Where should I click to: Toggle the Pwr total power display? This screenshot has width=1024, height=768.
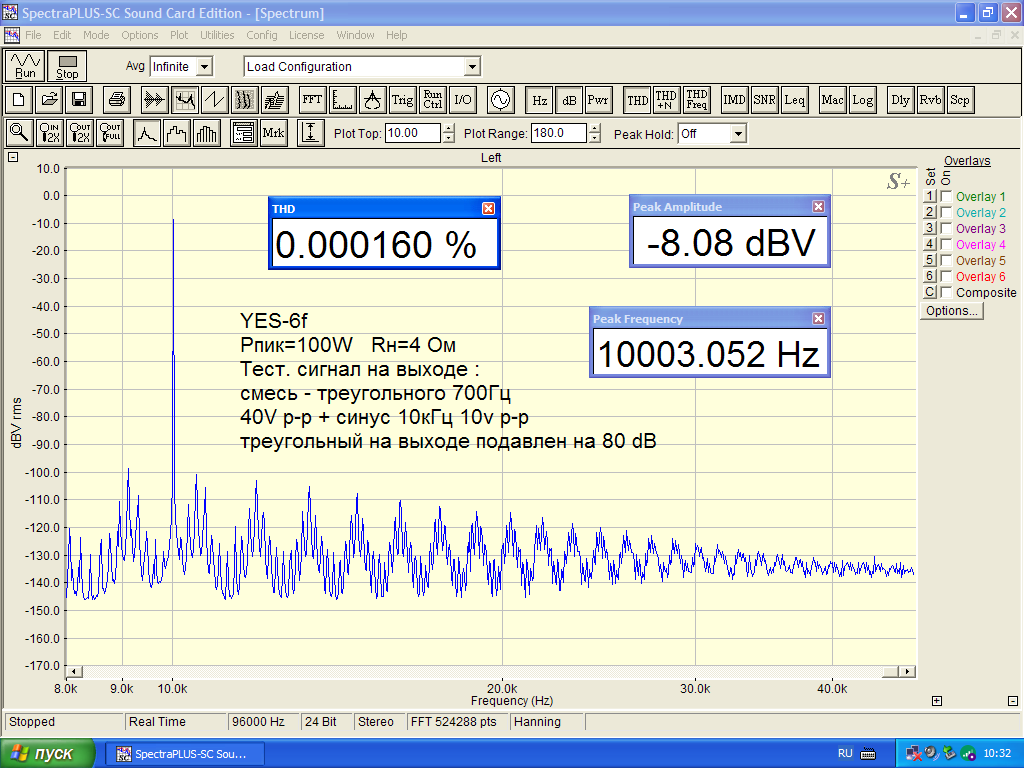click(x=598, y=100)
